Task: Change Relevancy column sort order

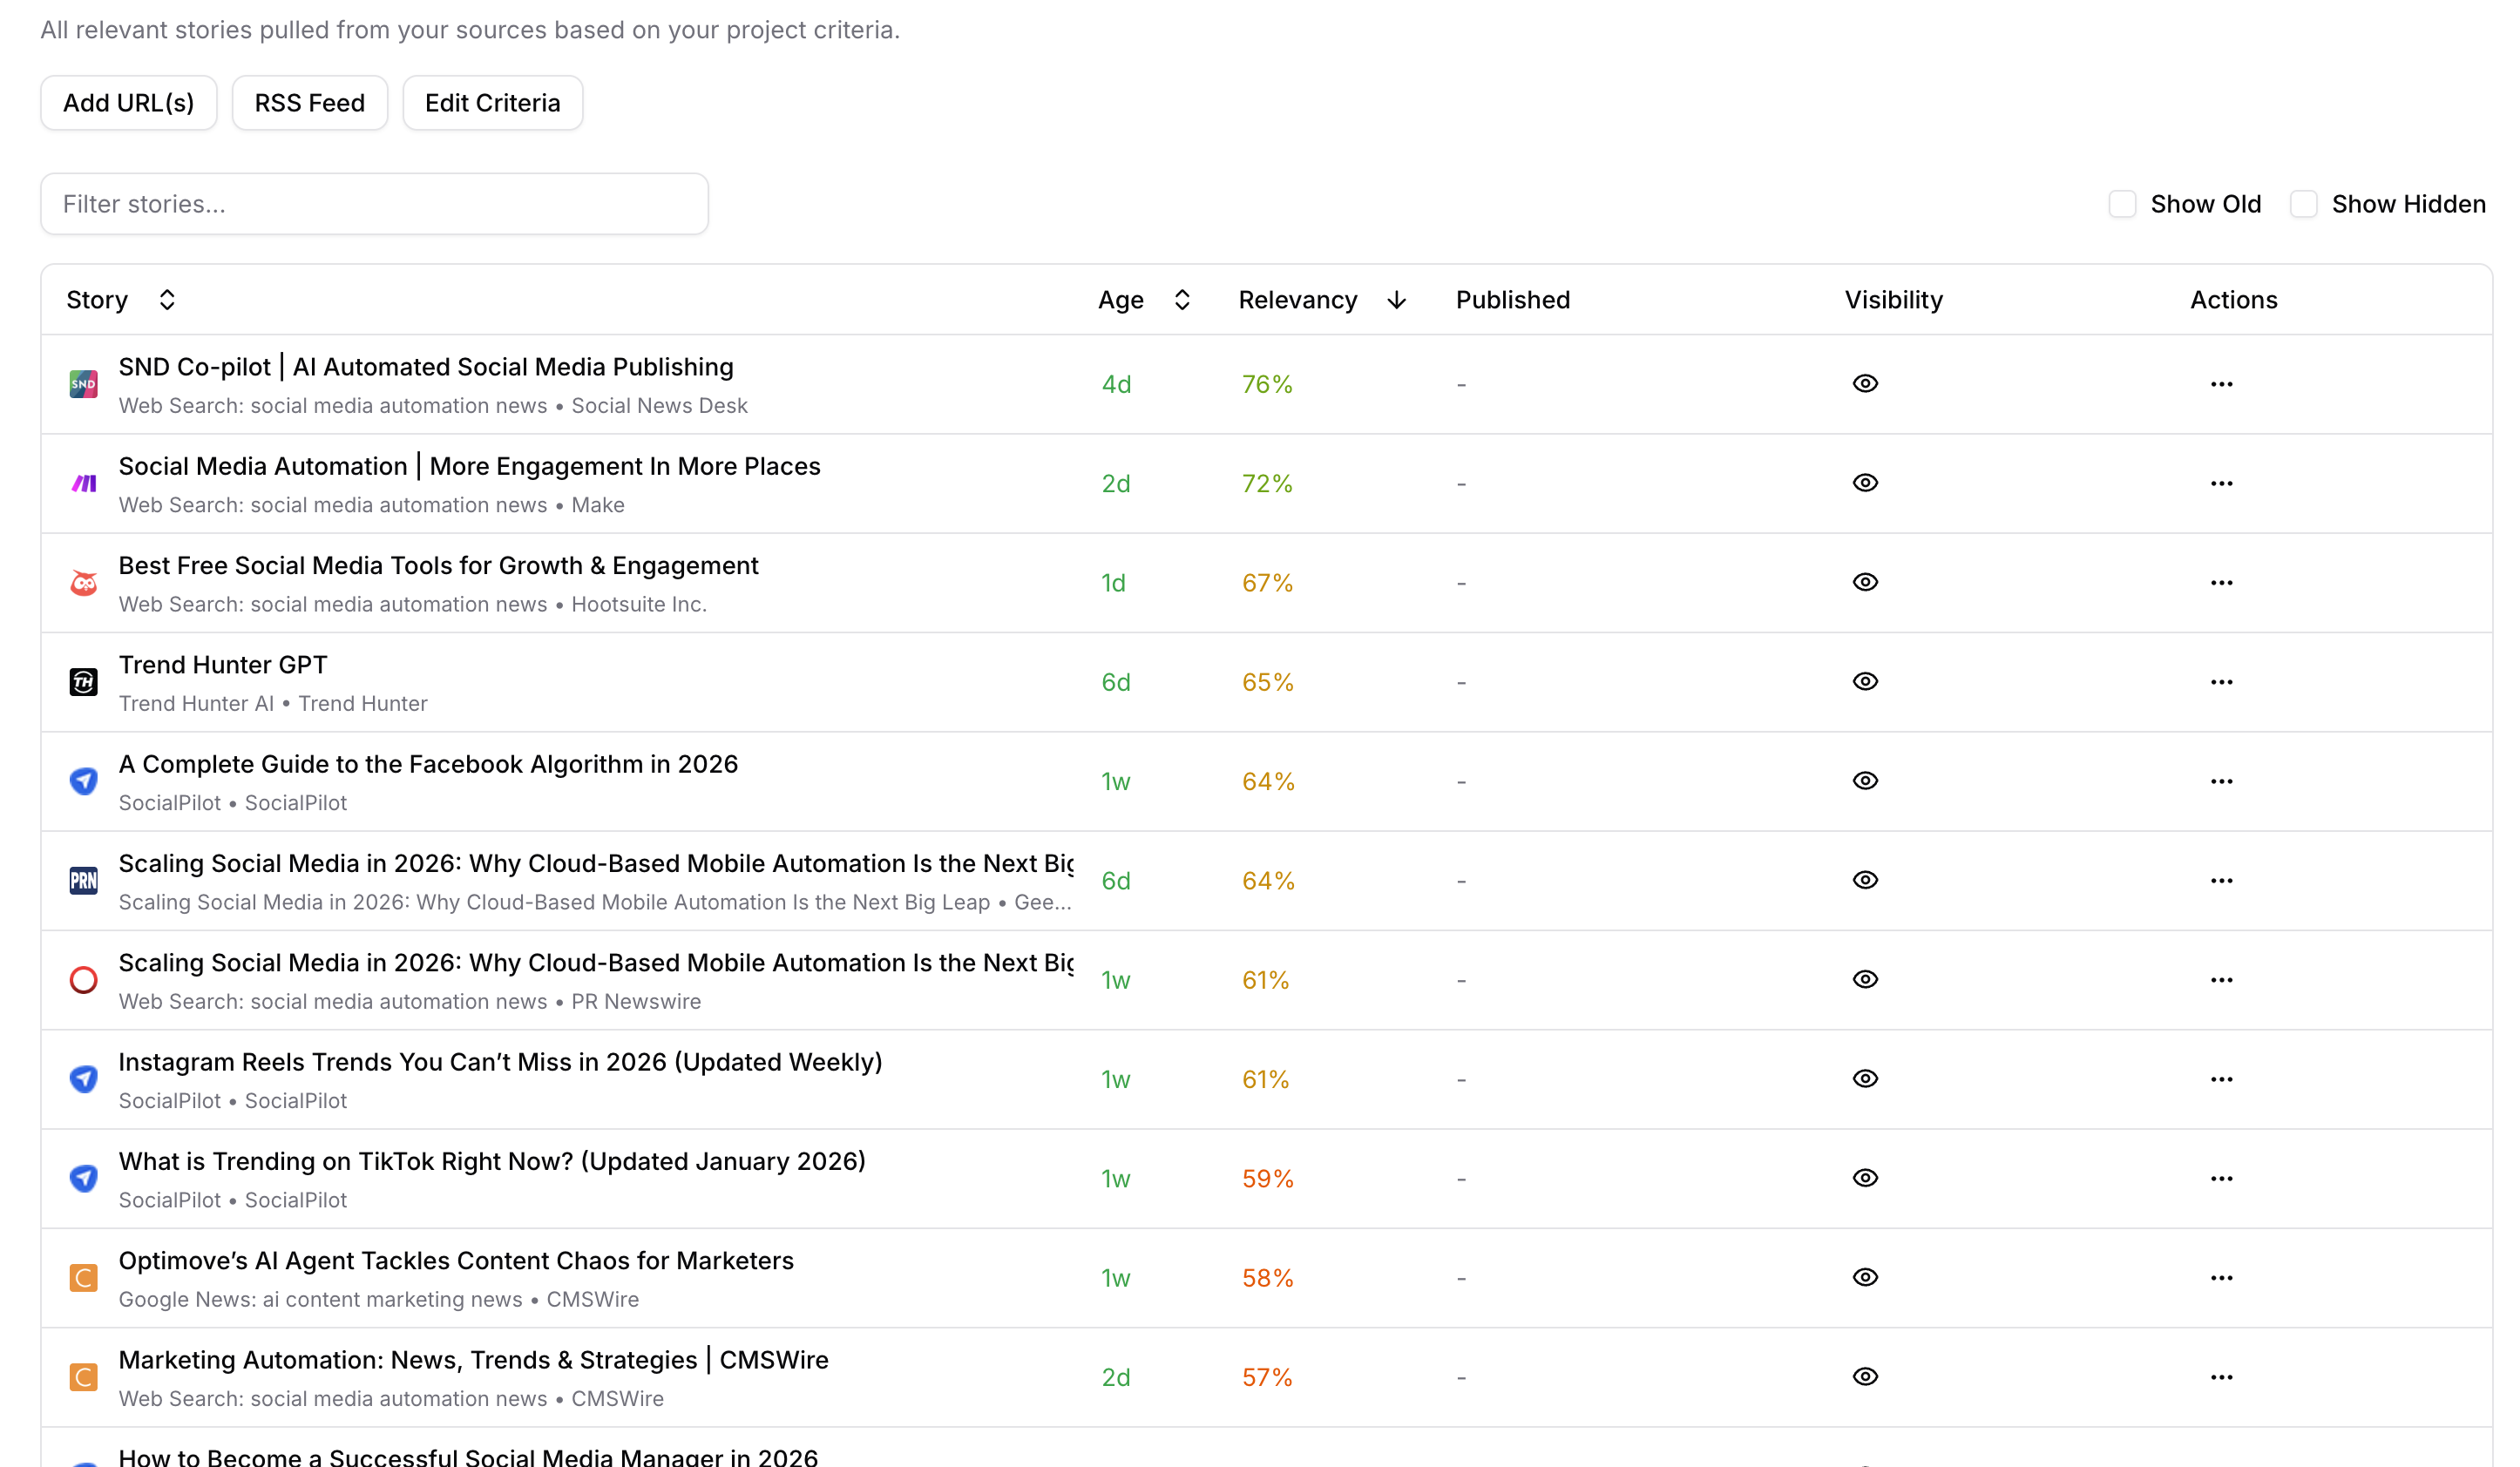Action: pos(1396,300)
